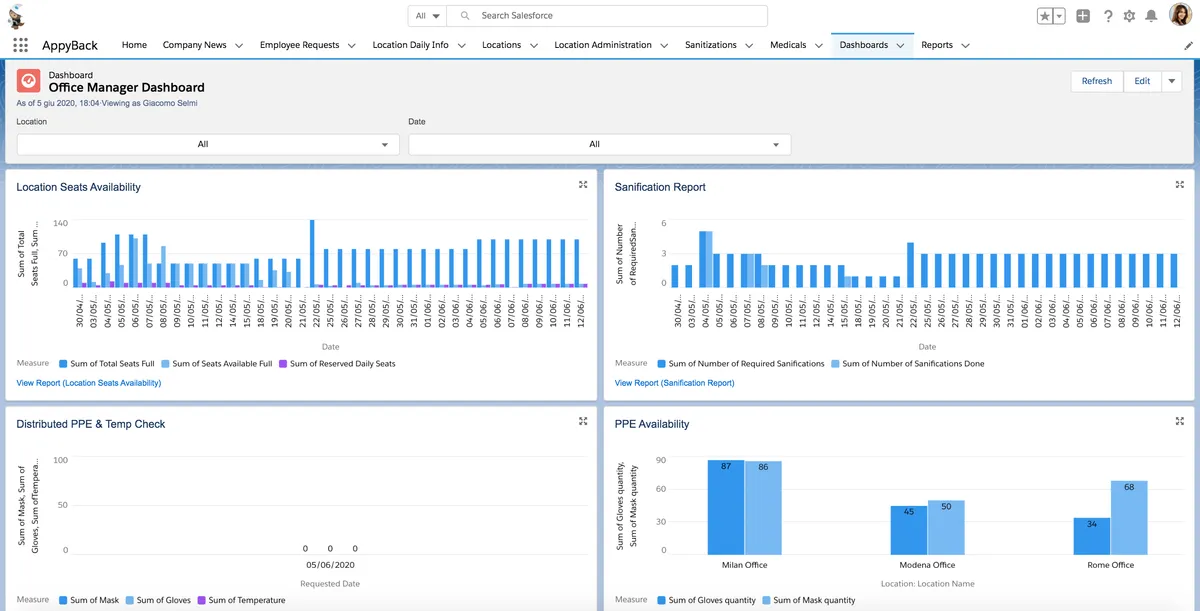
Task: Click Sum of Mask quantity legend swatch
Action: [x=766, y=601]
